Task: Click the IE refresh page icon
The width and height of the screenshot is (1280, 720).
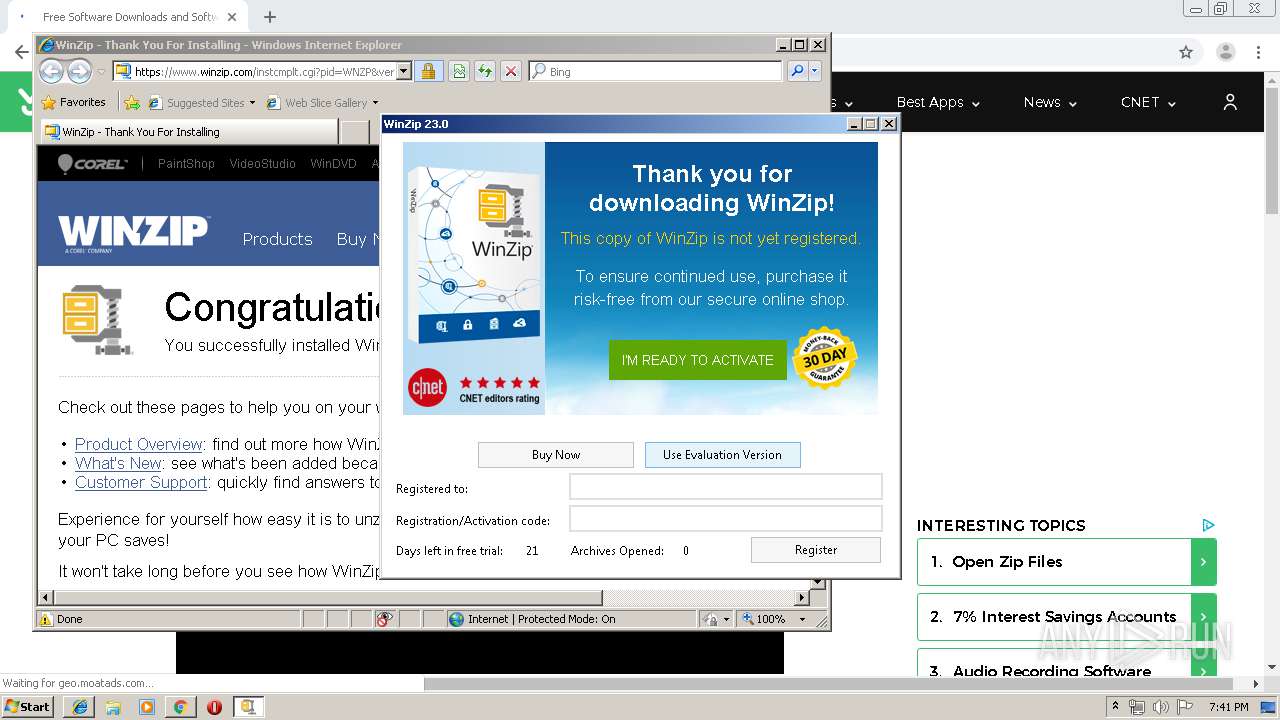Action: pyautogui.click(x=485, y=71)
